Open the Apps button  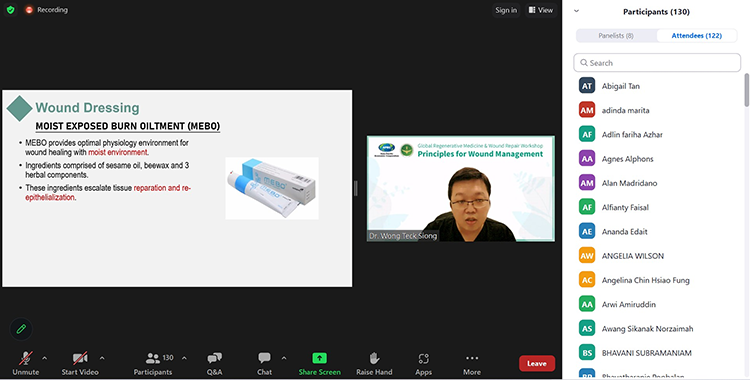[423, 363]
